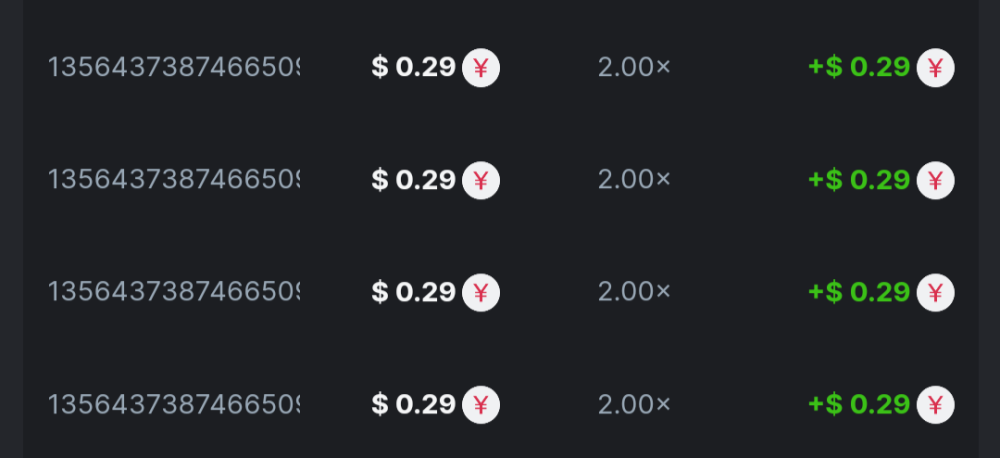This screenshot has height=458, width=1000.
Task: Select the 2.00× multiplier in the second row
Action: tap(634, 180)
